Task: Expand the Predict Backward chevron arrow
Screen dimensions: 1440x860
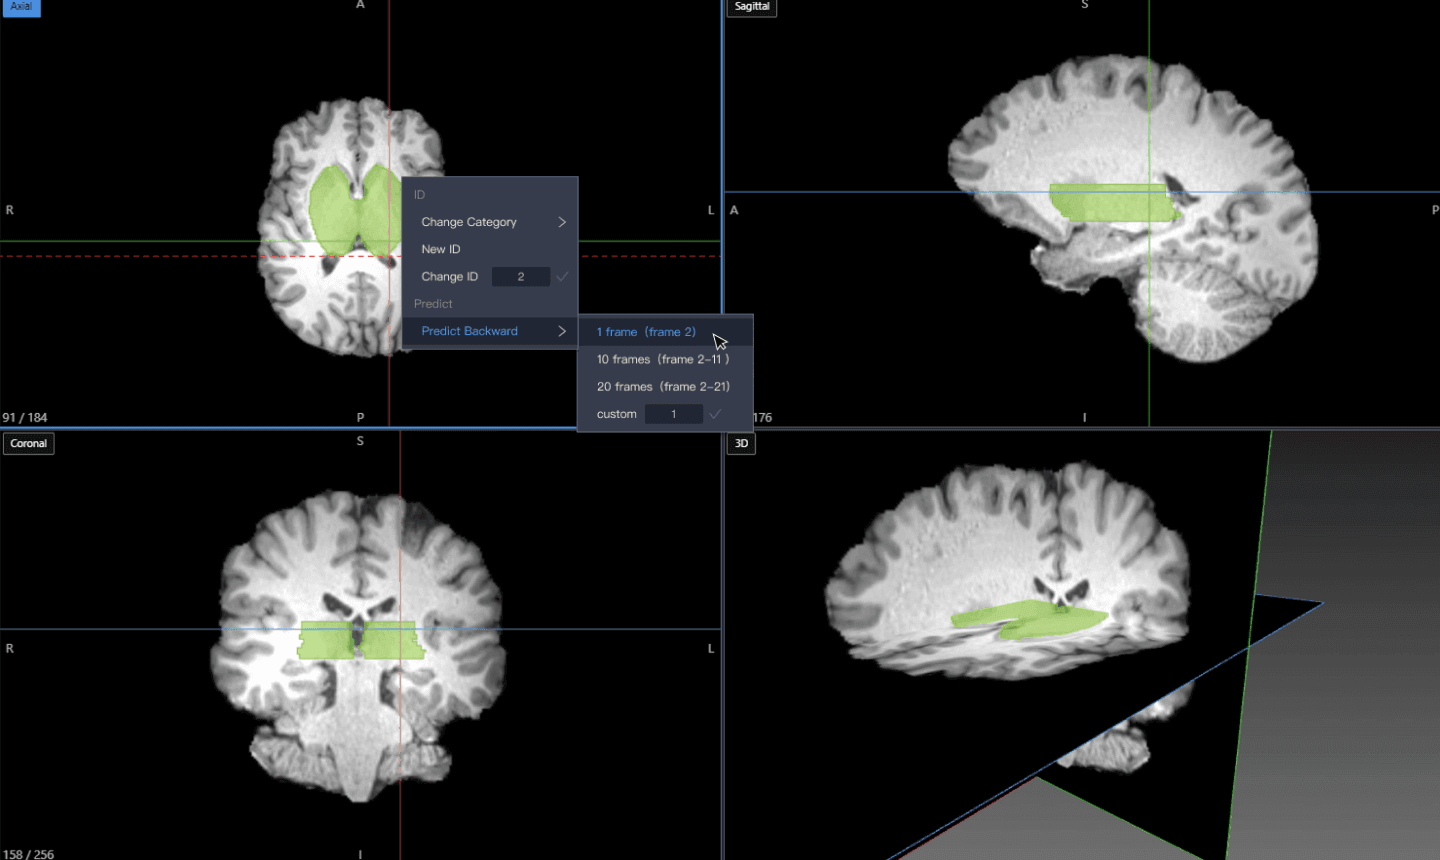Action: (562, 331)
